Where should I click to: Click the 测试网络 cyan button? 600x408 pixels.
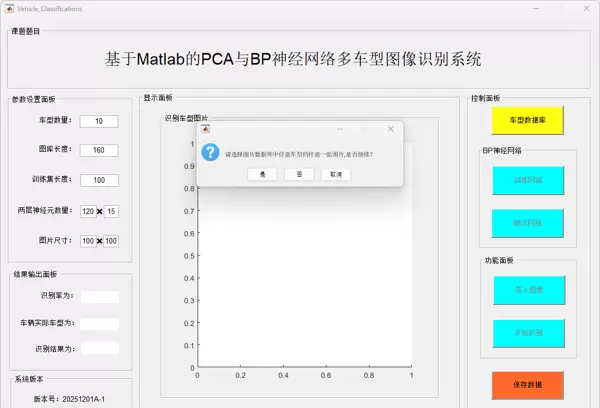click(528, 223)
